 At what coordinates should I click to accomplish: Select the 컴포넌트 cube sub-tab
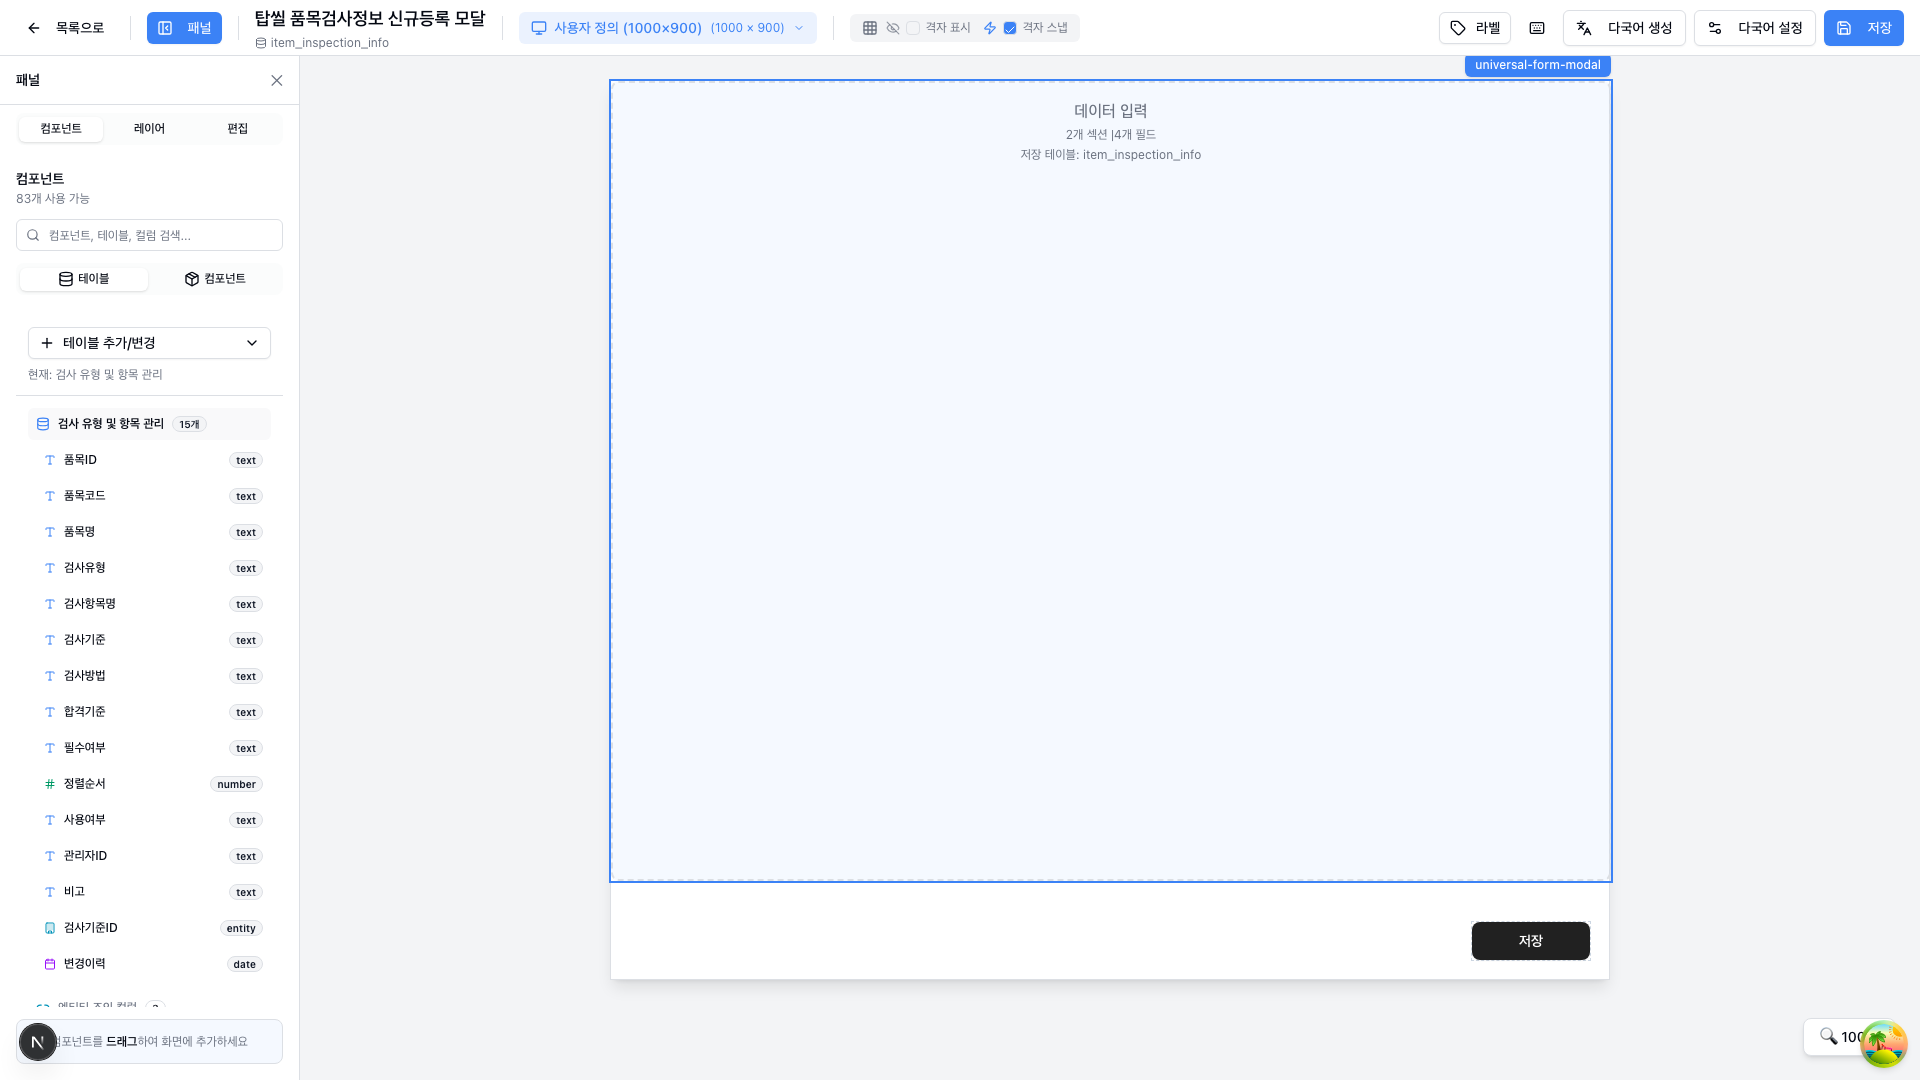[215, 279]
